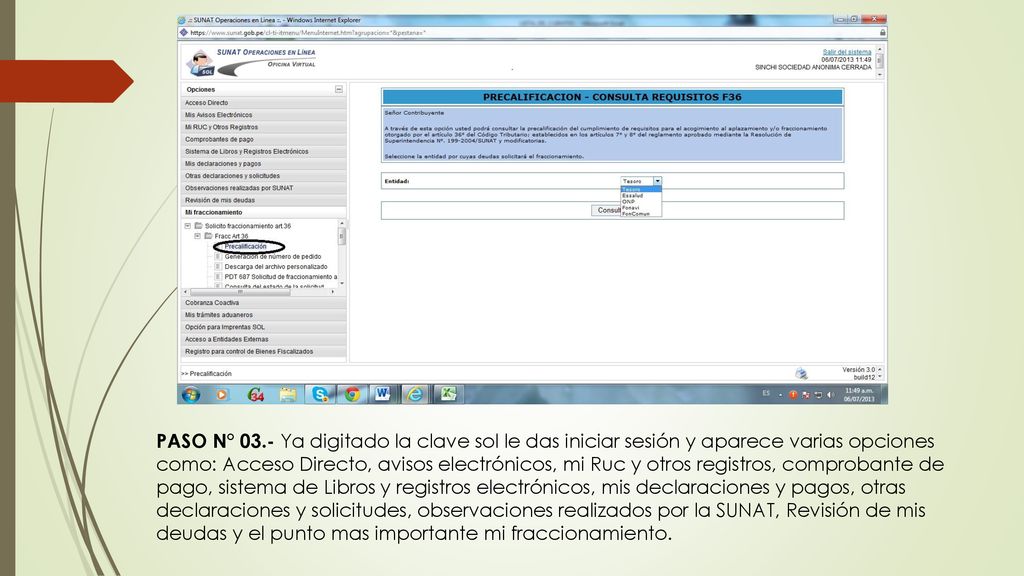Click document icon beside PDT 687 Solicitud

218,277
